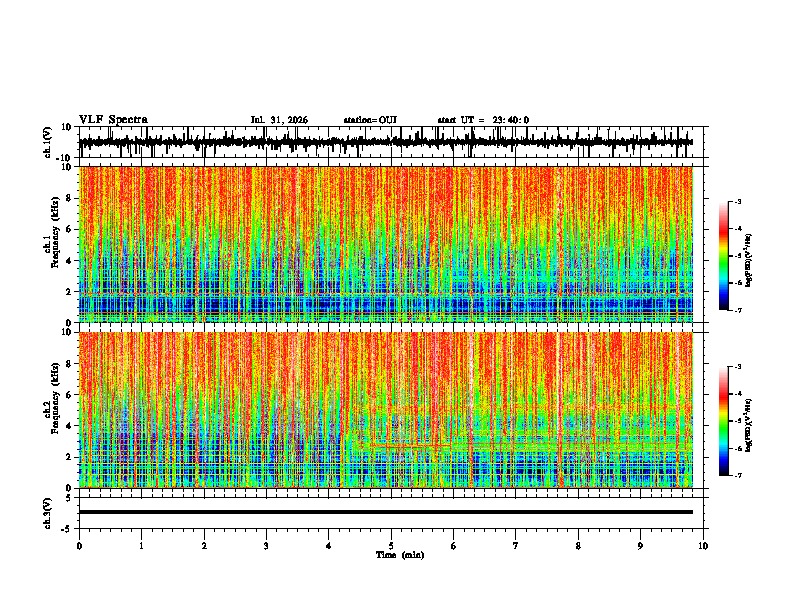792x612 pixels.
Task: Click the '-7' label on ch.1 color bar
Action: [x=737, y=310]
